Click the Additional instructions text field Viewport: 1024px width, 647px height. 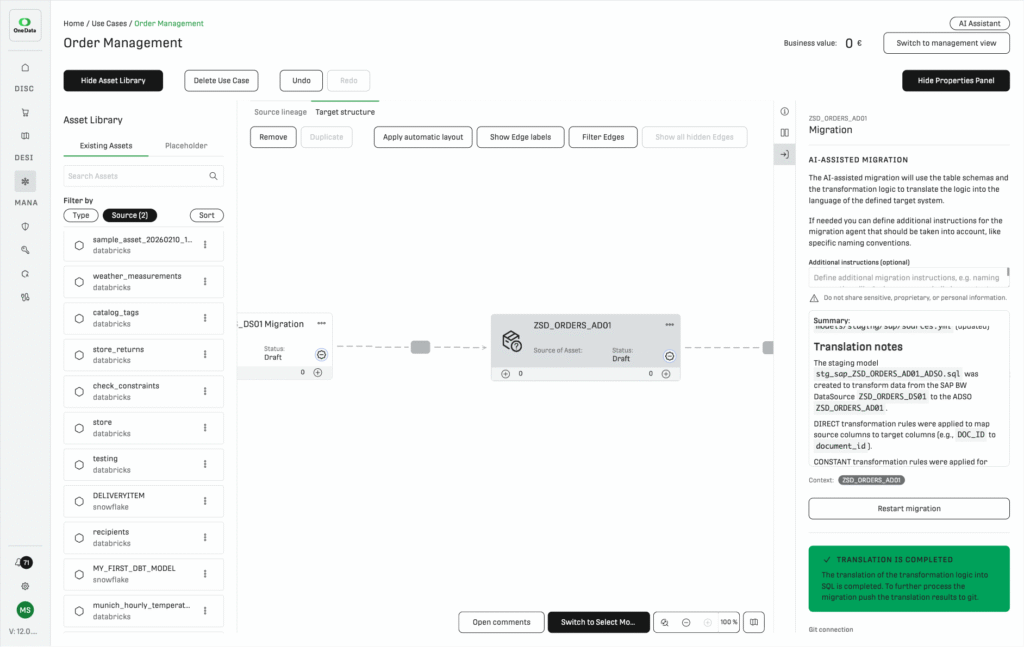click(x=908, y=277)
